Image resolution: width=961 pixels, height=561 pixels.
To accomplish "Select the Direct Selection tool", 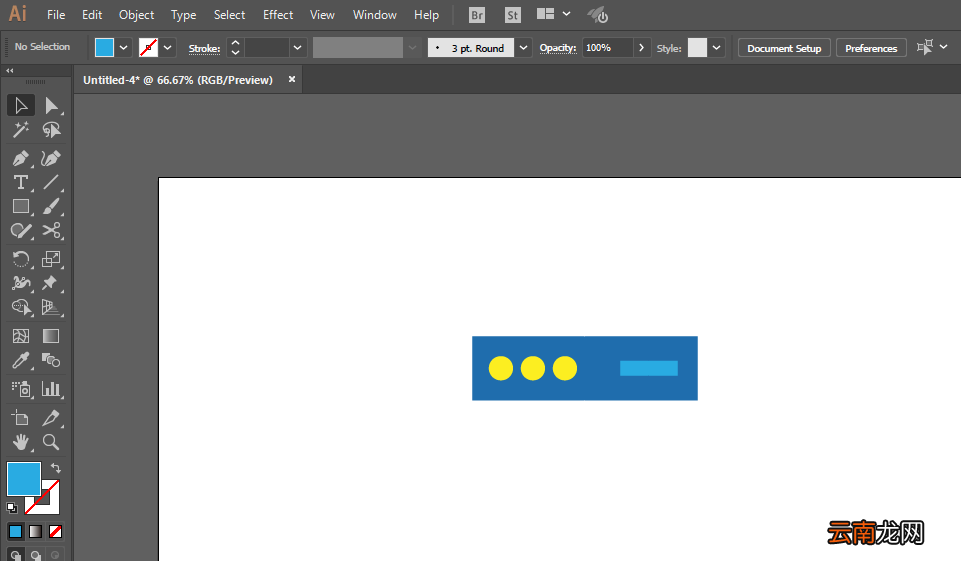I will pyautogui.click(x=51, y=105).
